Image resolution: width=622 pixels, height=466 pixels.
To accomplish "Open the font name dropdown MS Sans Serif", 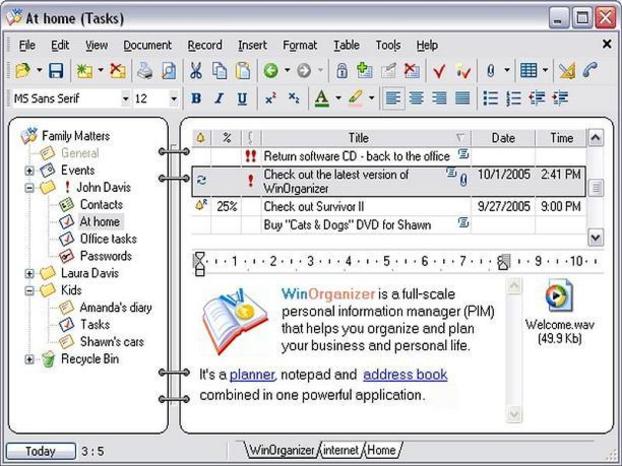I will pos(125,98).
